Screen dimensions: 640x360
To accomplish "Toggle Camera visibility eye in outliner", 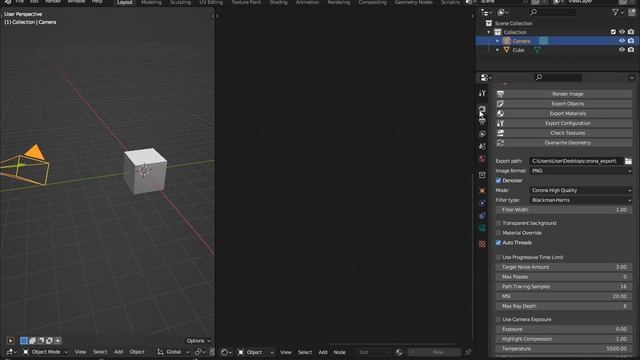I will [x=622, y=41].
